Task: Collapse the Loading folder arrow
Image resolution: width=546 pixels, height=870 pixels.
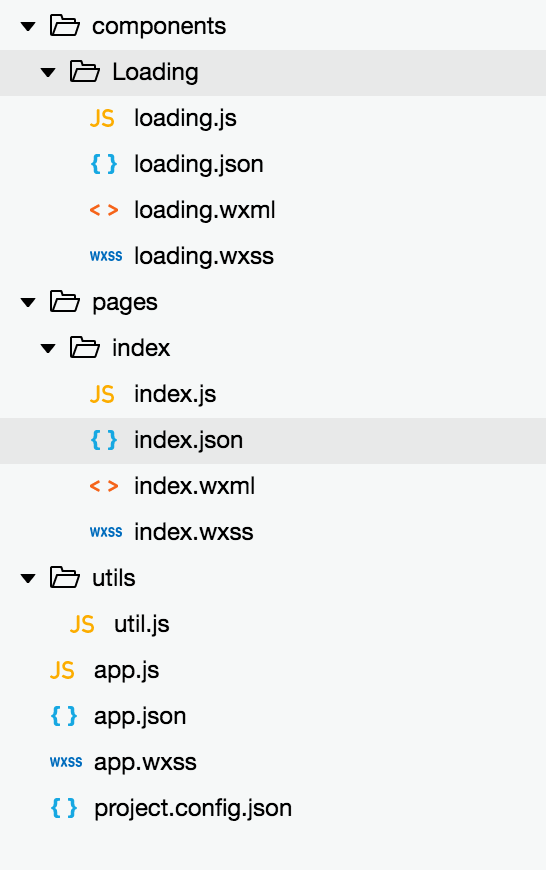Action: (48, 72)
